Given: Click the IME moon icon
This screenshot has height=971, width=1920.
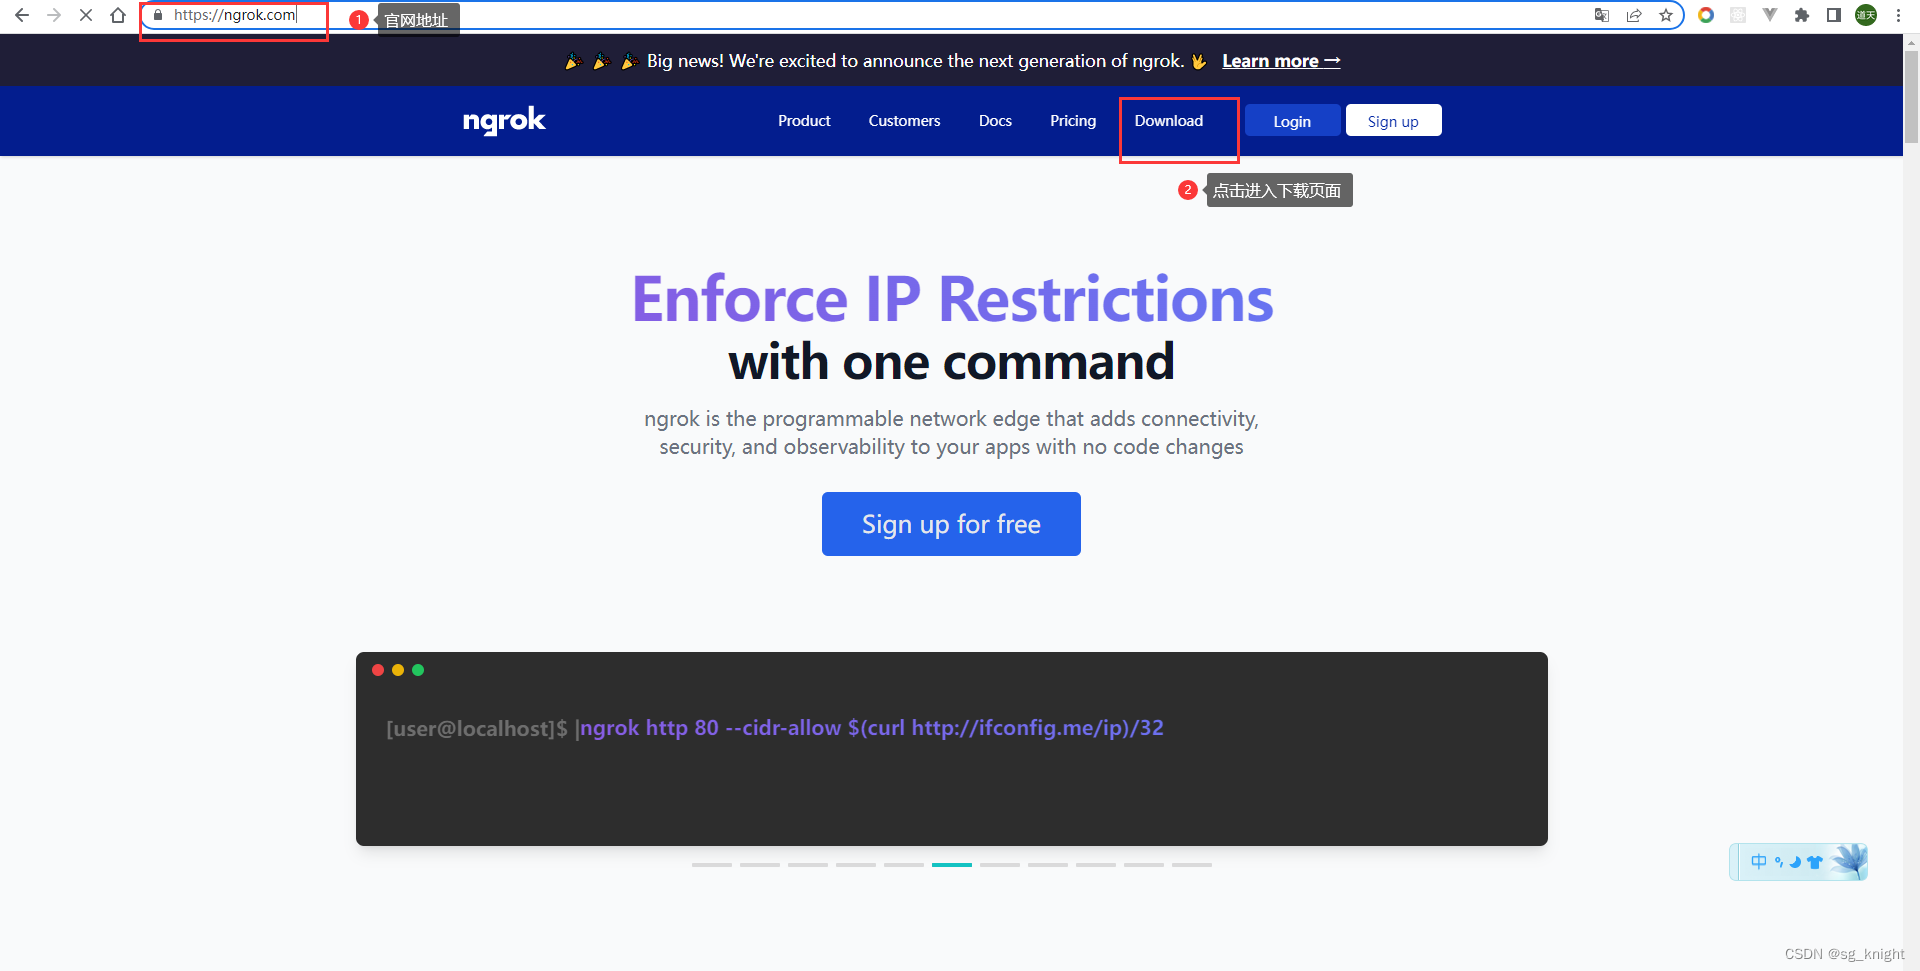Looking at the screenshot, I should point(1795,862).
